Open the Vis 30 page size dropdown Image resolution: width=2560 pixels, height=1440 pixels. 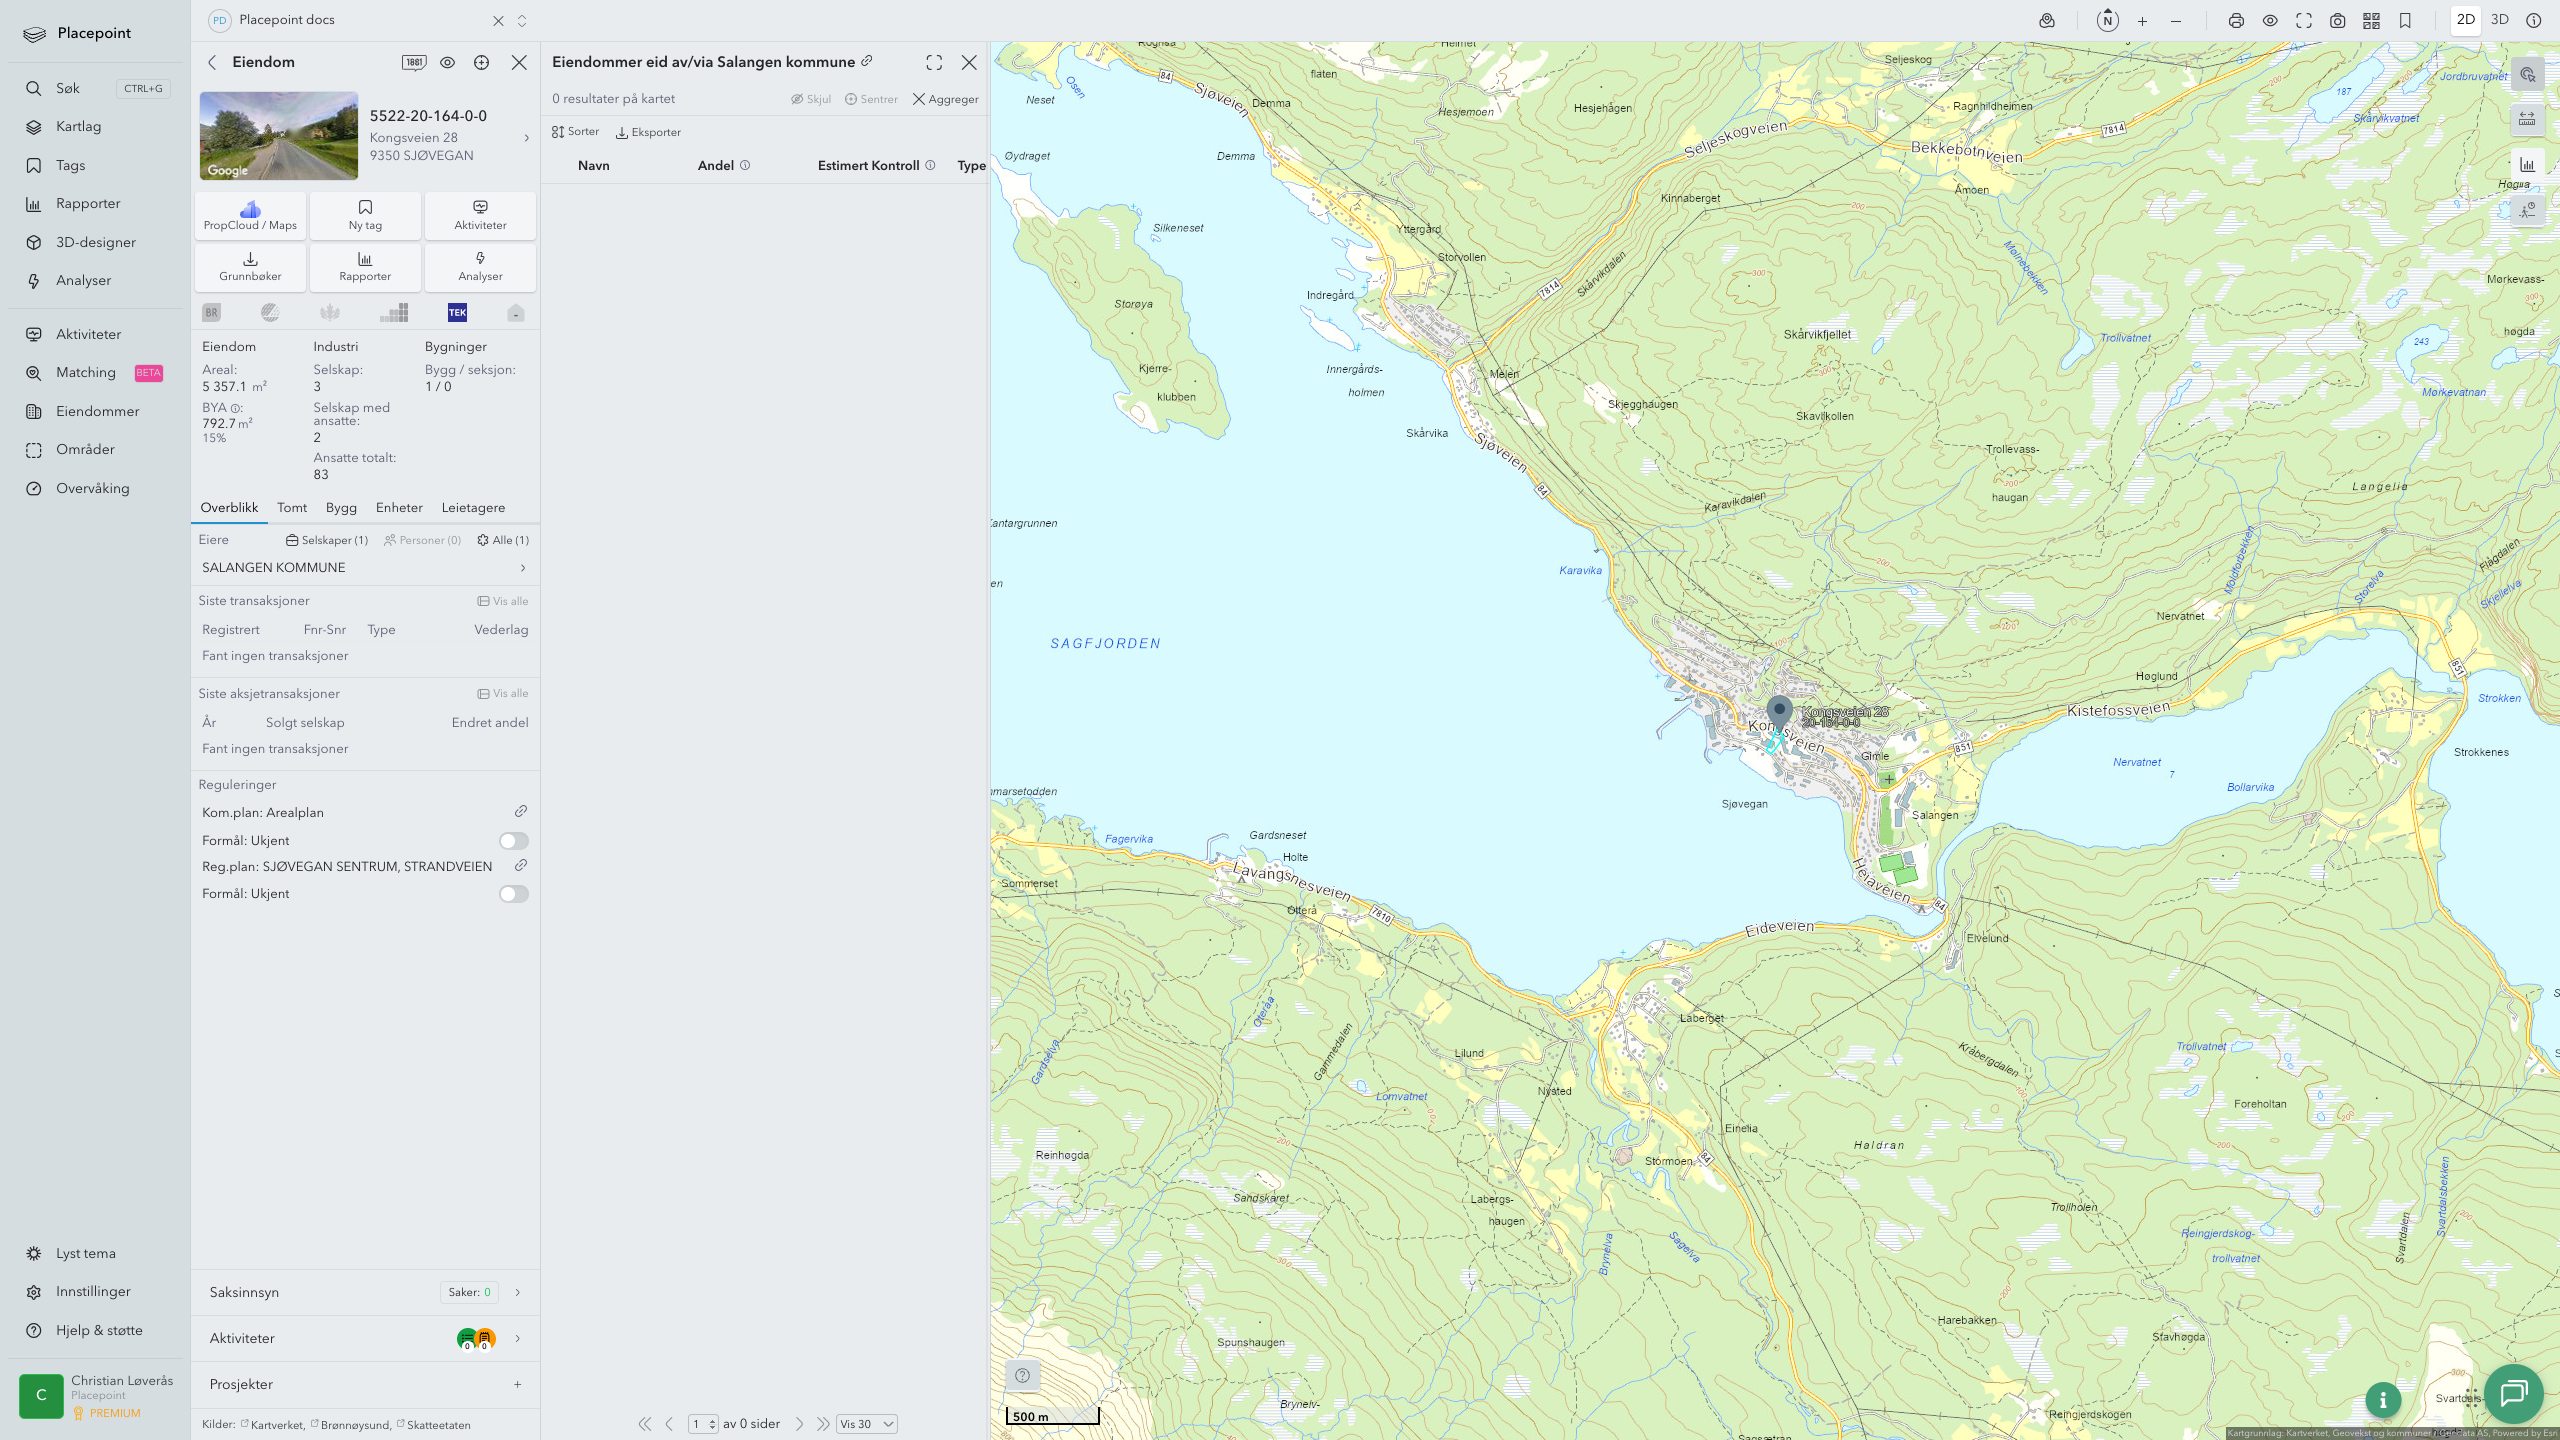[866, 1424]
